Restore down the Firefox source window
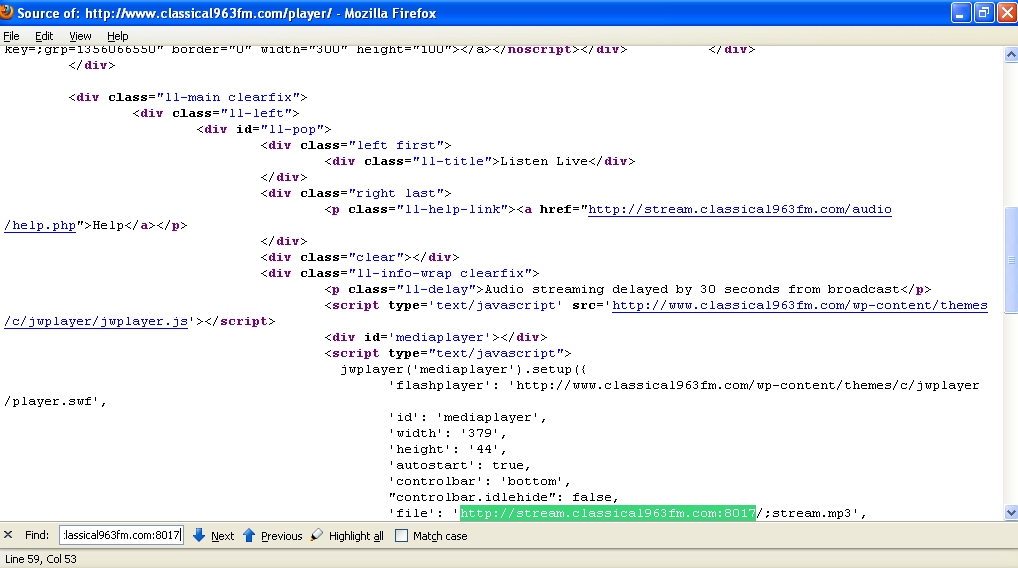The image size is (1018, 568). 984,13
